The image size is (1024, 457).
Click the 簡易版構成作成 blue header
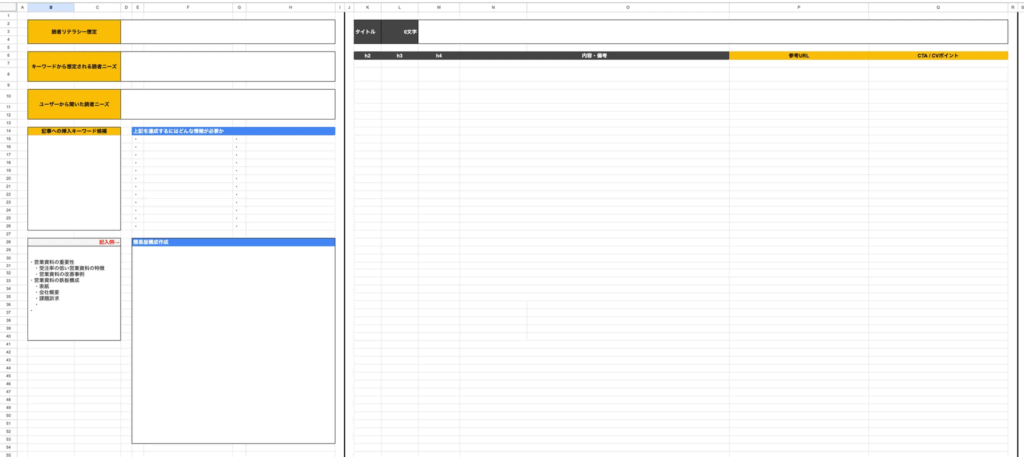[x=233, y=242]
